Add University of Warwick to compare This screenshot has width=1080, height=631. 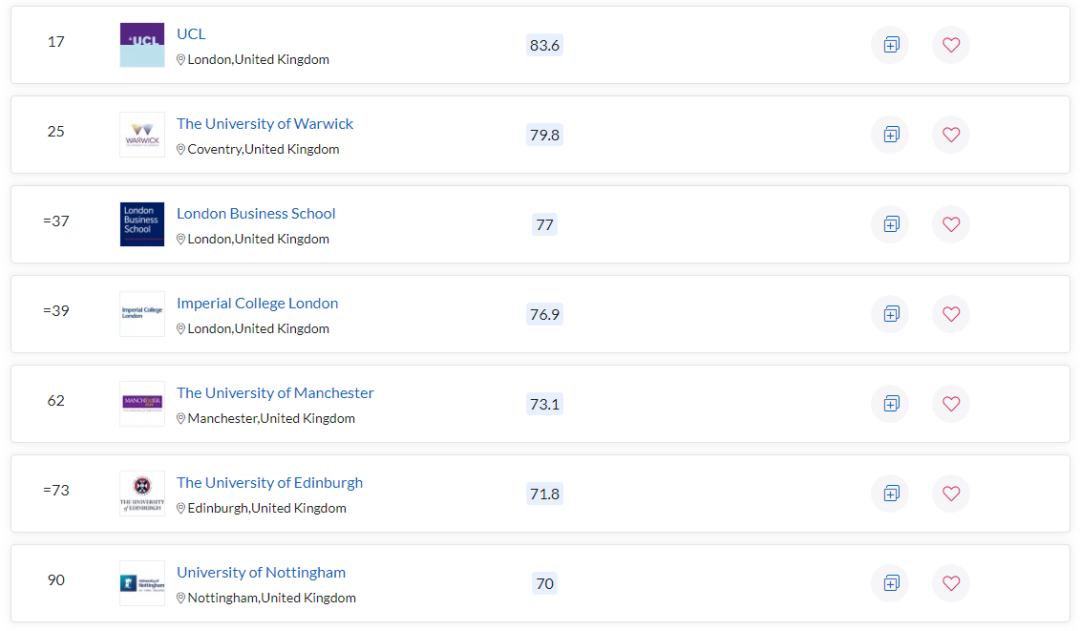891,134
